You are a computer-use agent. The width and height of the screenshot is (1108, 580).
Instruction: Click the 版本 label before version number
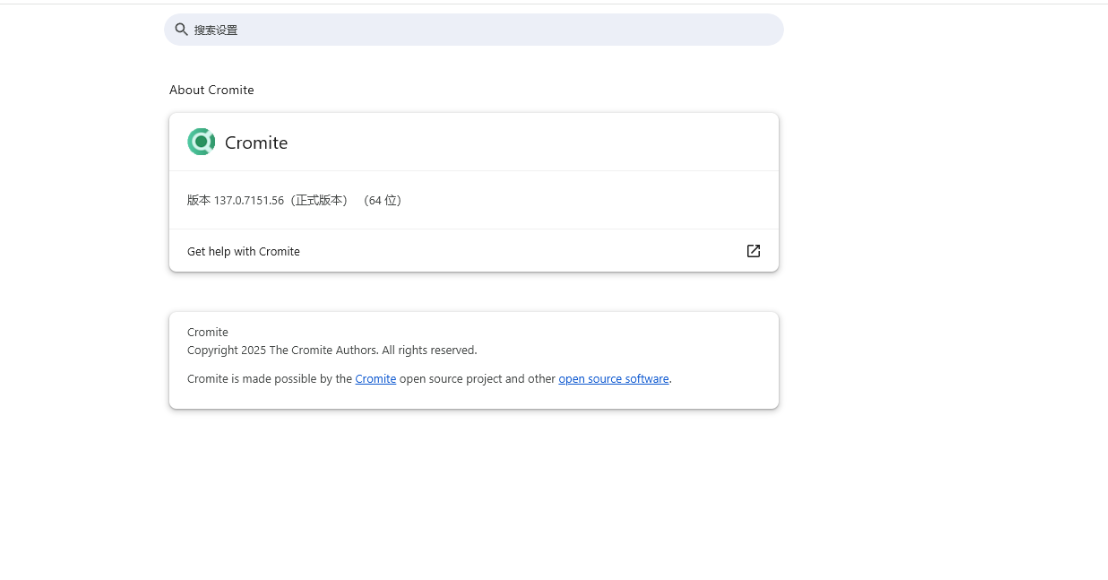pos(198,200)
